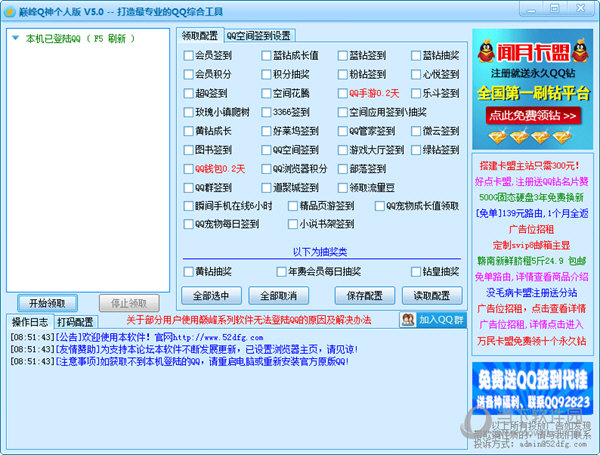The width and height of the screenshot is (600, 455).
Task: Tick the QQ管家签到 checkbox
Action: click(x=342, y=131)
